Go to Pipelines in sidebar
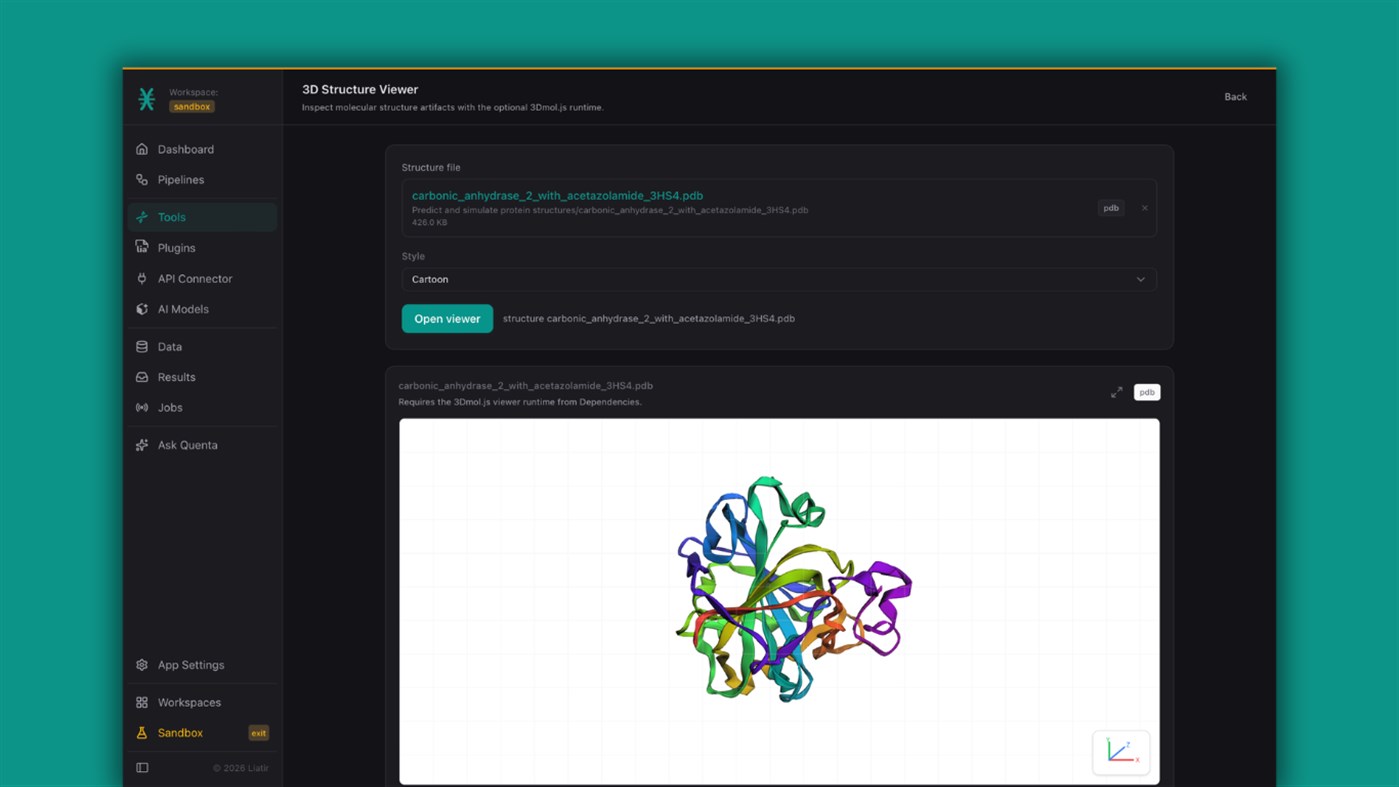 (x=202, y=180)
